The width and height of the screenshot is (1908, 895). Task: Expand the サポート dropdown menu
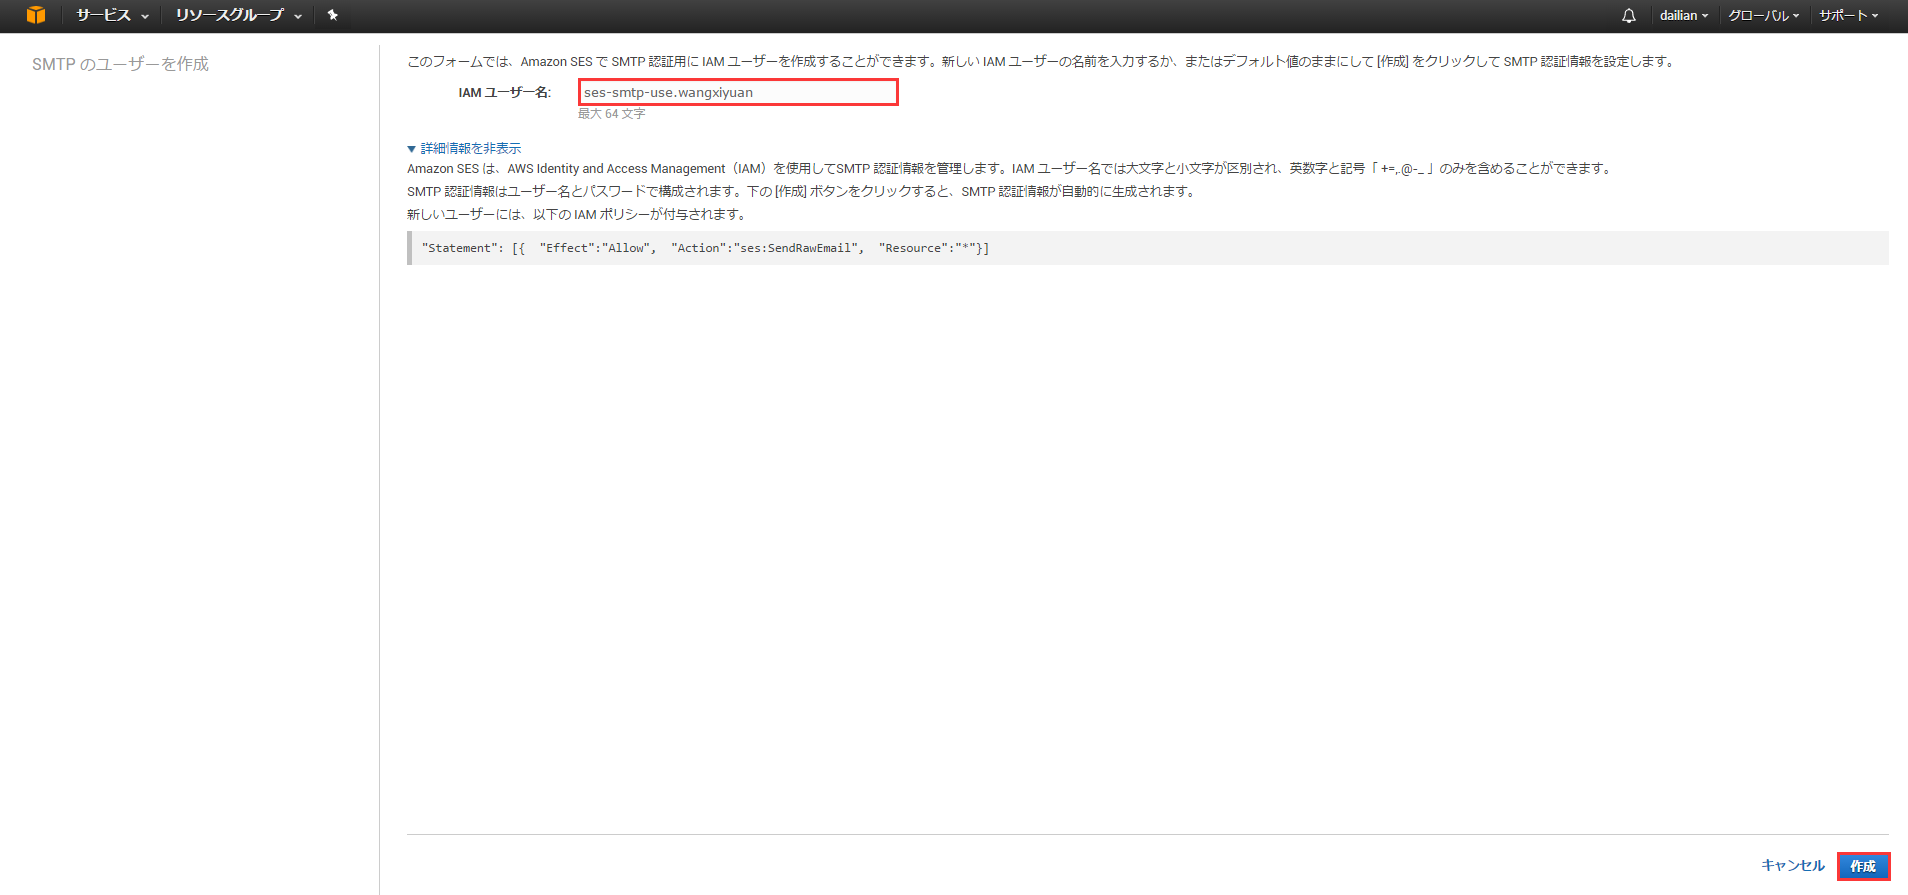pos(1848,15)
